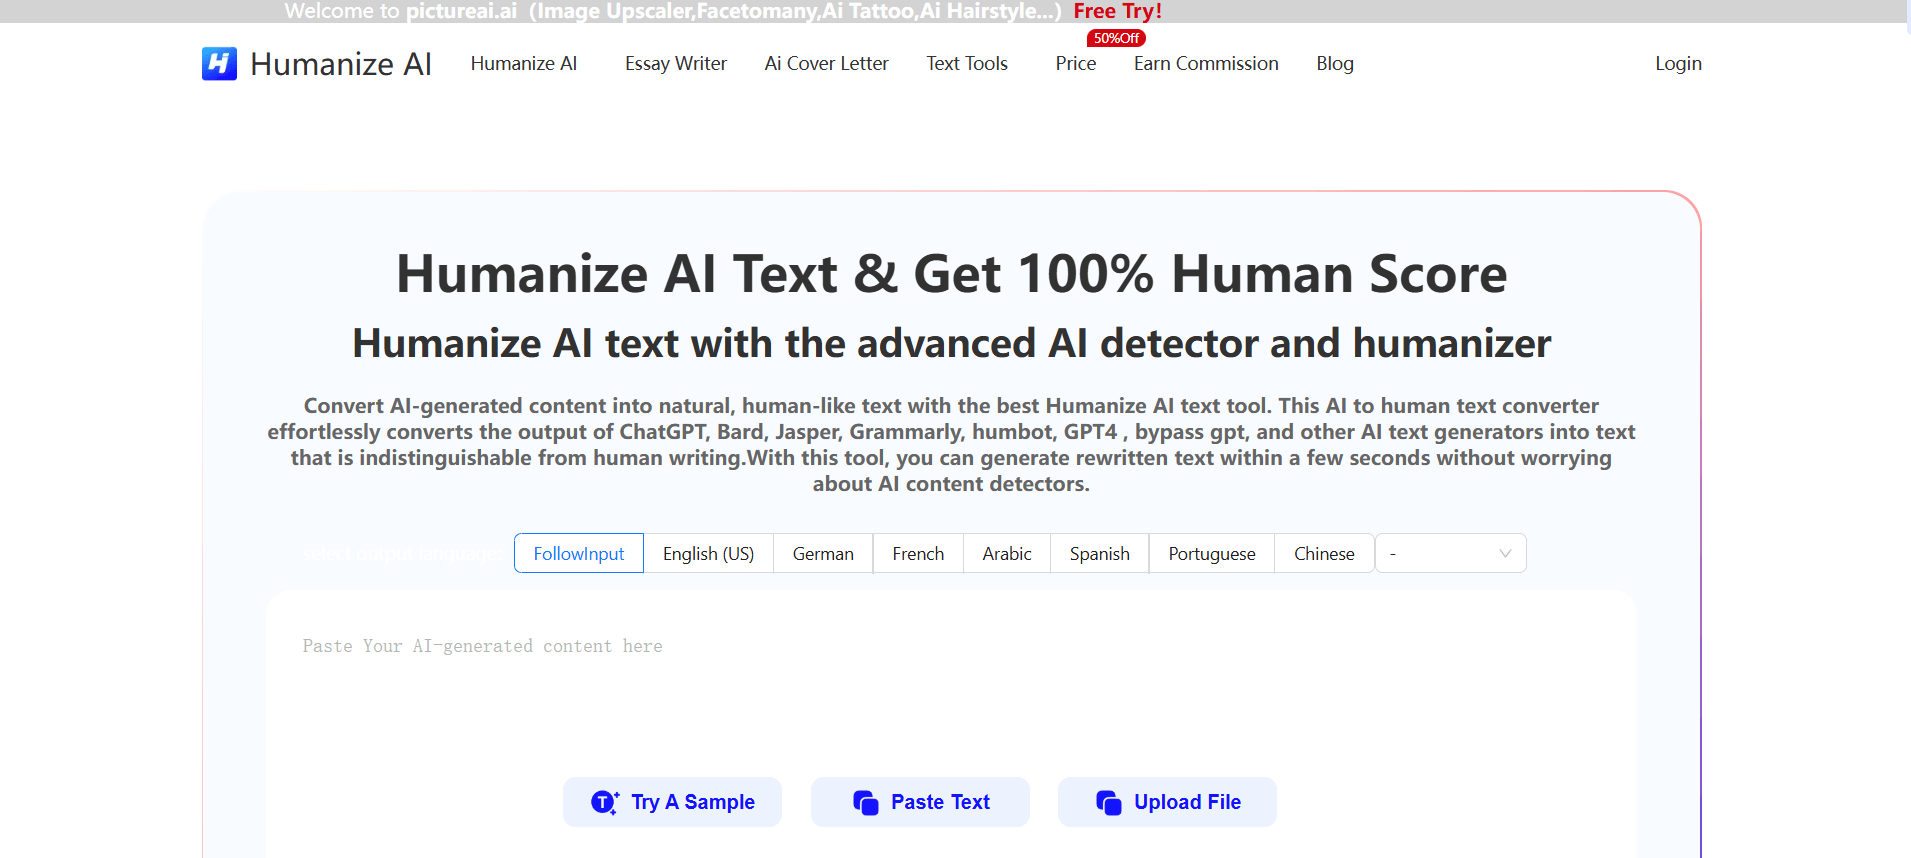The image size is (1911, 858).
Task: Select English (US) output language
Action: click(708, 553)
